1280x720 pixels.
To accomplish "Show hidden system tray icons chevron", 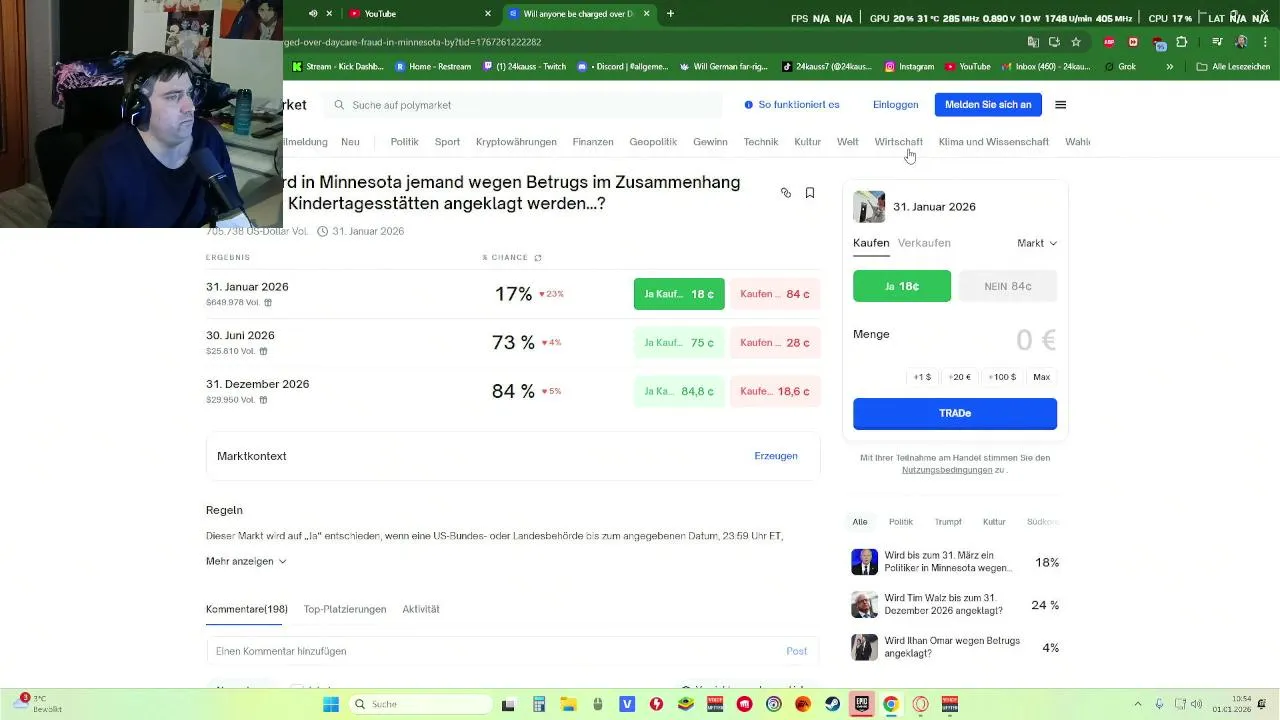I will [1138, 704].
